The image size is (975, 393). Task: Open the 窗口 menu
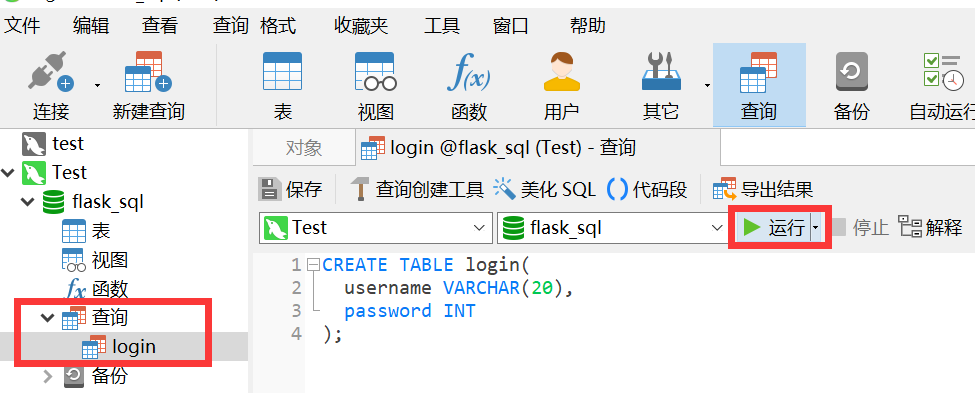pyautogui.click(x=511, y=25)
